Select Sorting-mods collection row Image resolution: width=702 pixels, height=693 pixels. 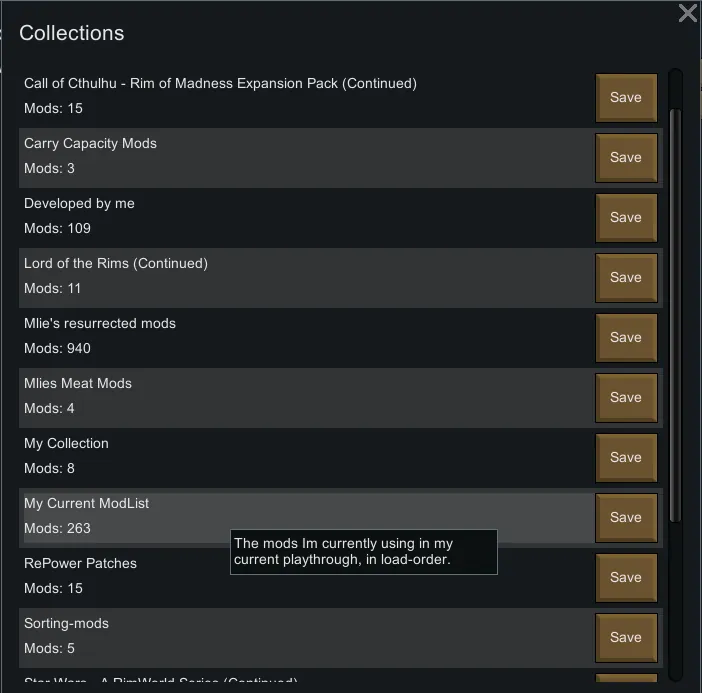tap(300, 637)
